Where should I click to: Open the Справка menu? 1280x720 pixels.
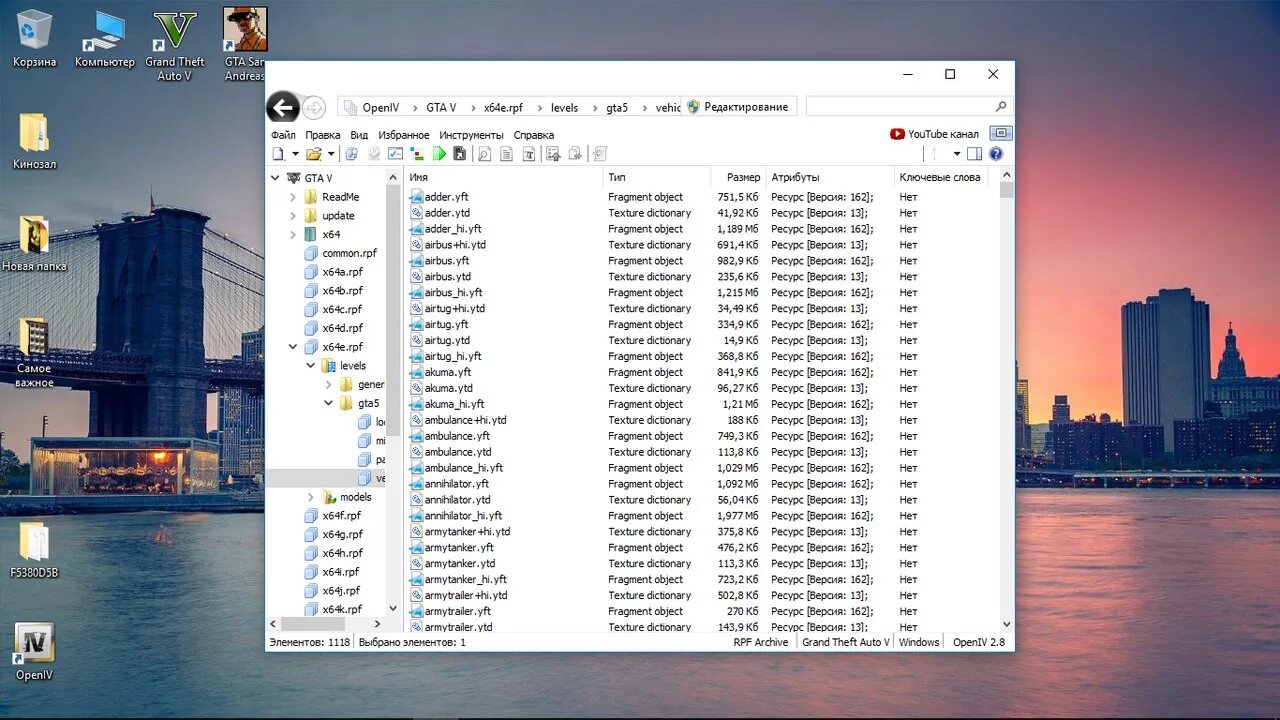click(534, 135)
